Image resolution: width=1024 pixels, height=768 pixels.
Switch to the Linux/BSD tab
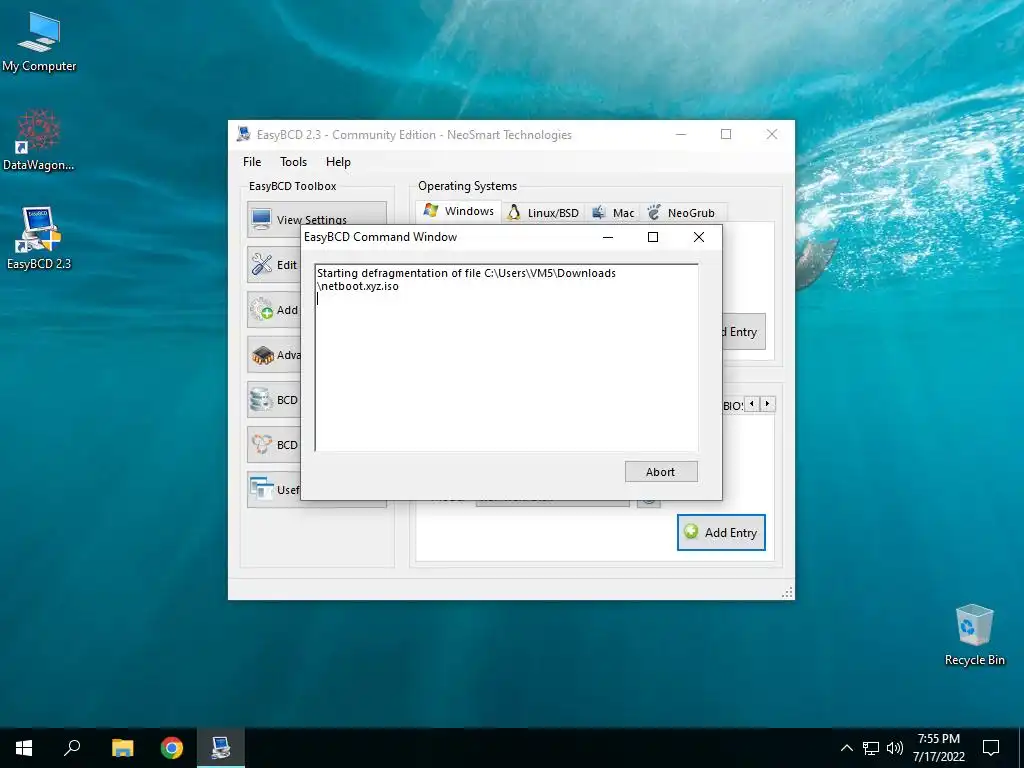(543, 213)
